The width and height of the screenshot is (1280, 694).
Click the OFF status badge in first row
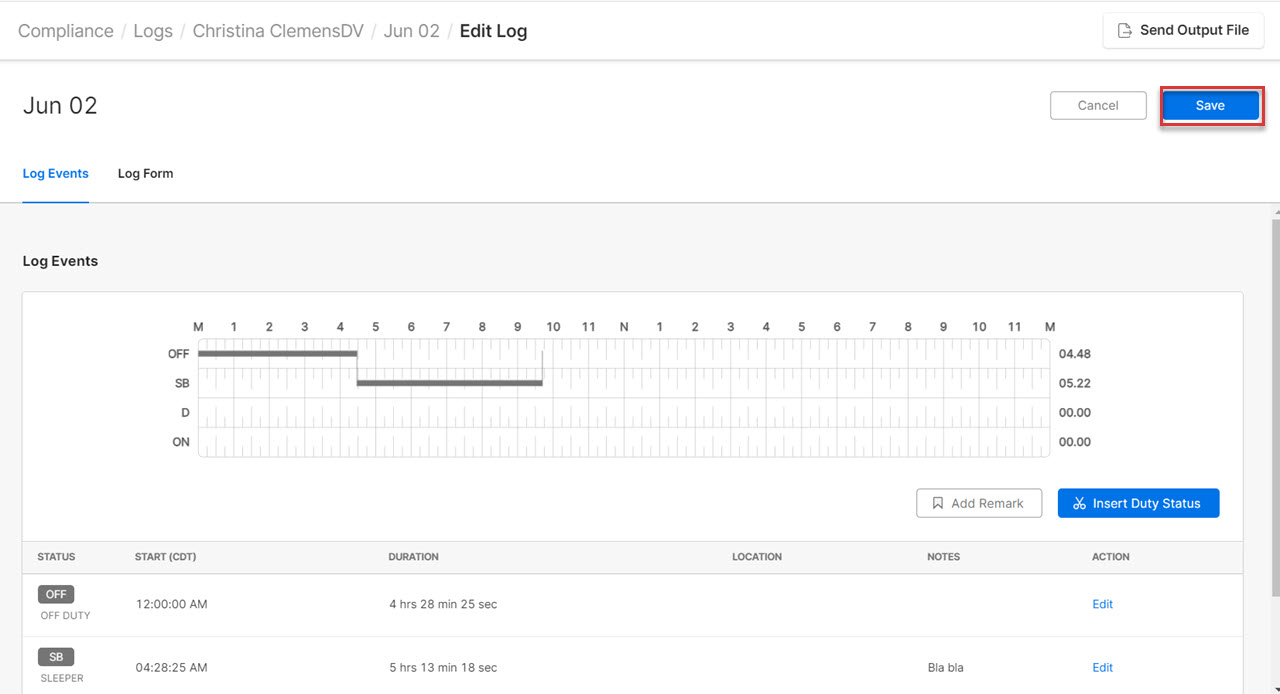pos(56,594)
